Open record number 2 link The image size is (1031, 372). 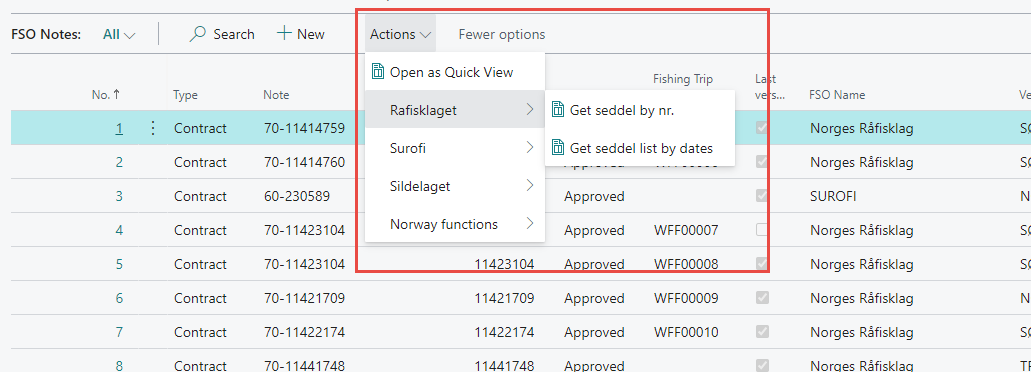[x=119, y=162]
